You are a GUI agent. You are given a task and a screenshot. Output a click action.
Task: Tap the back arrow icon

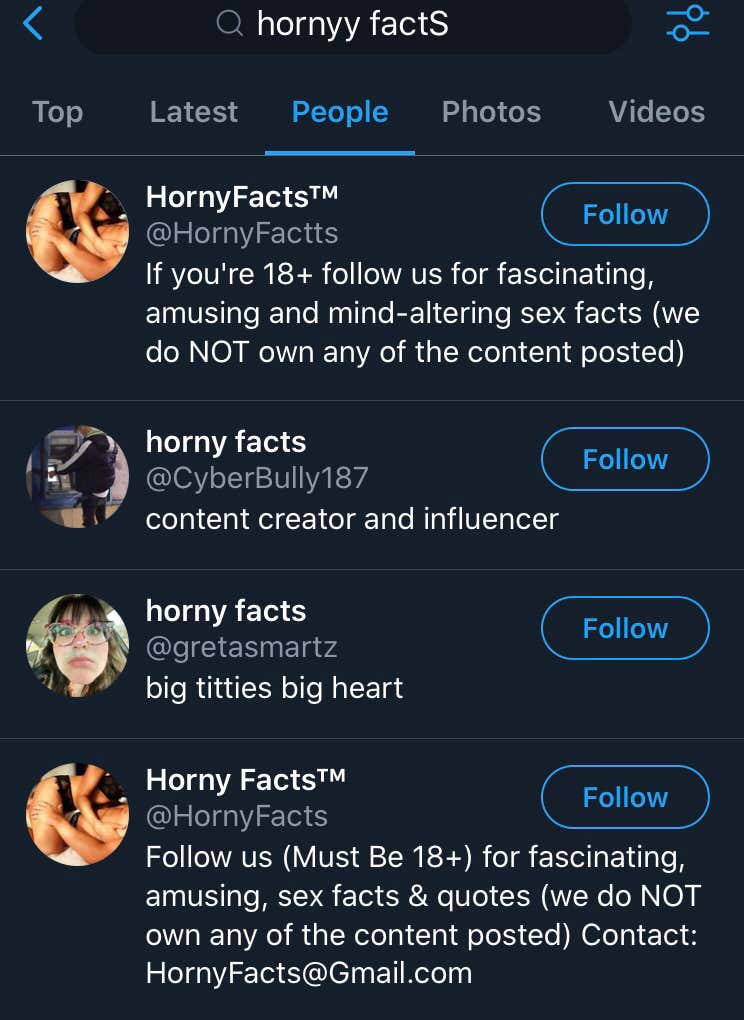pos(33,22)
